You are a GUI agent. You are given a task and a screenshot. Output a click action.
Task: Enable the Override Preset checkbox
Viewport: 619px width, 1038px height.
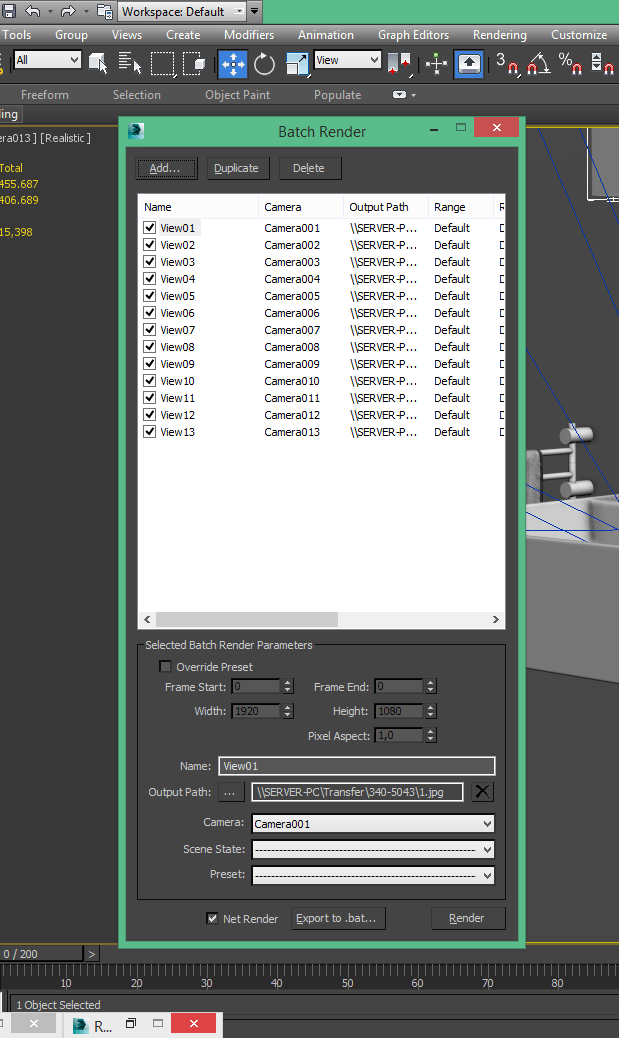pos(165,667)
